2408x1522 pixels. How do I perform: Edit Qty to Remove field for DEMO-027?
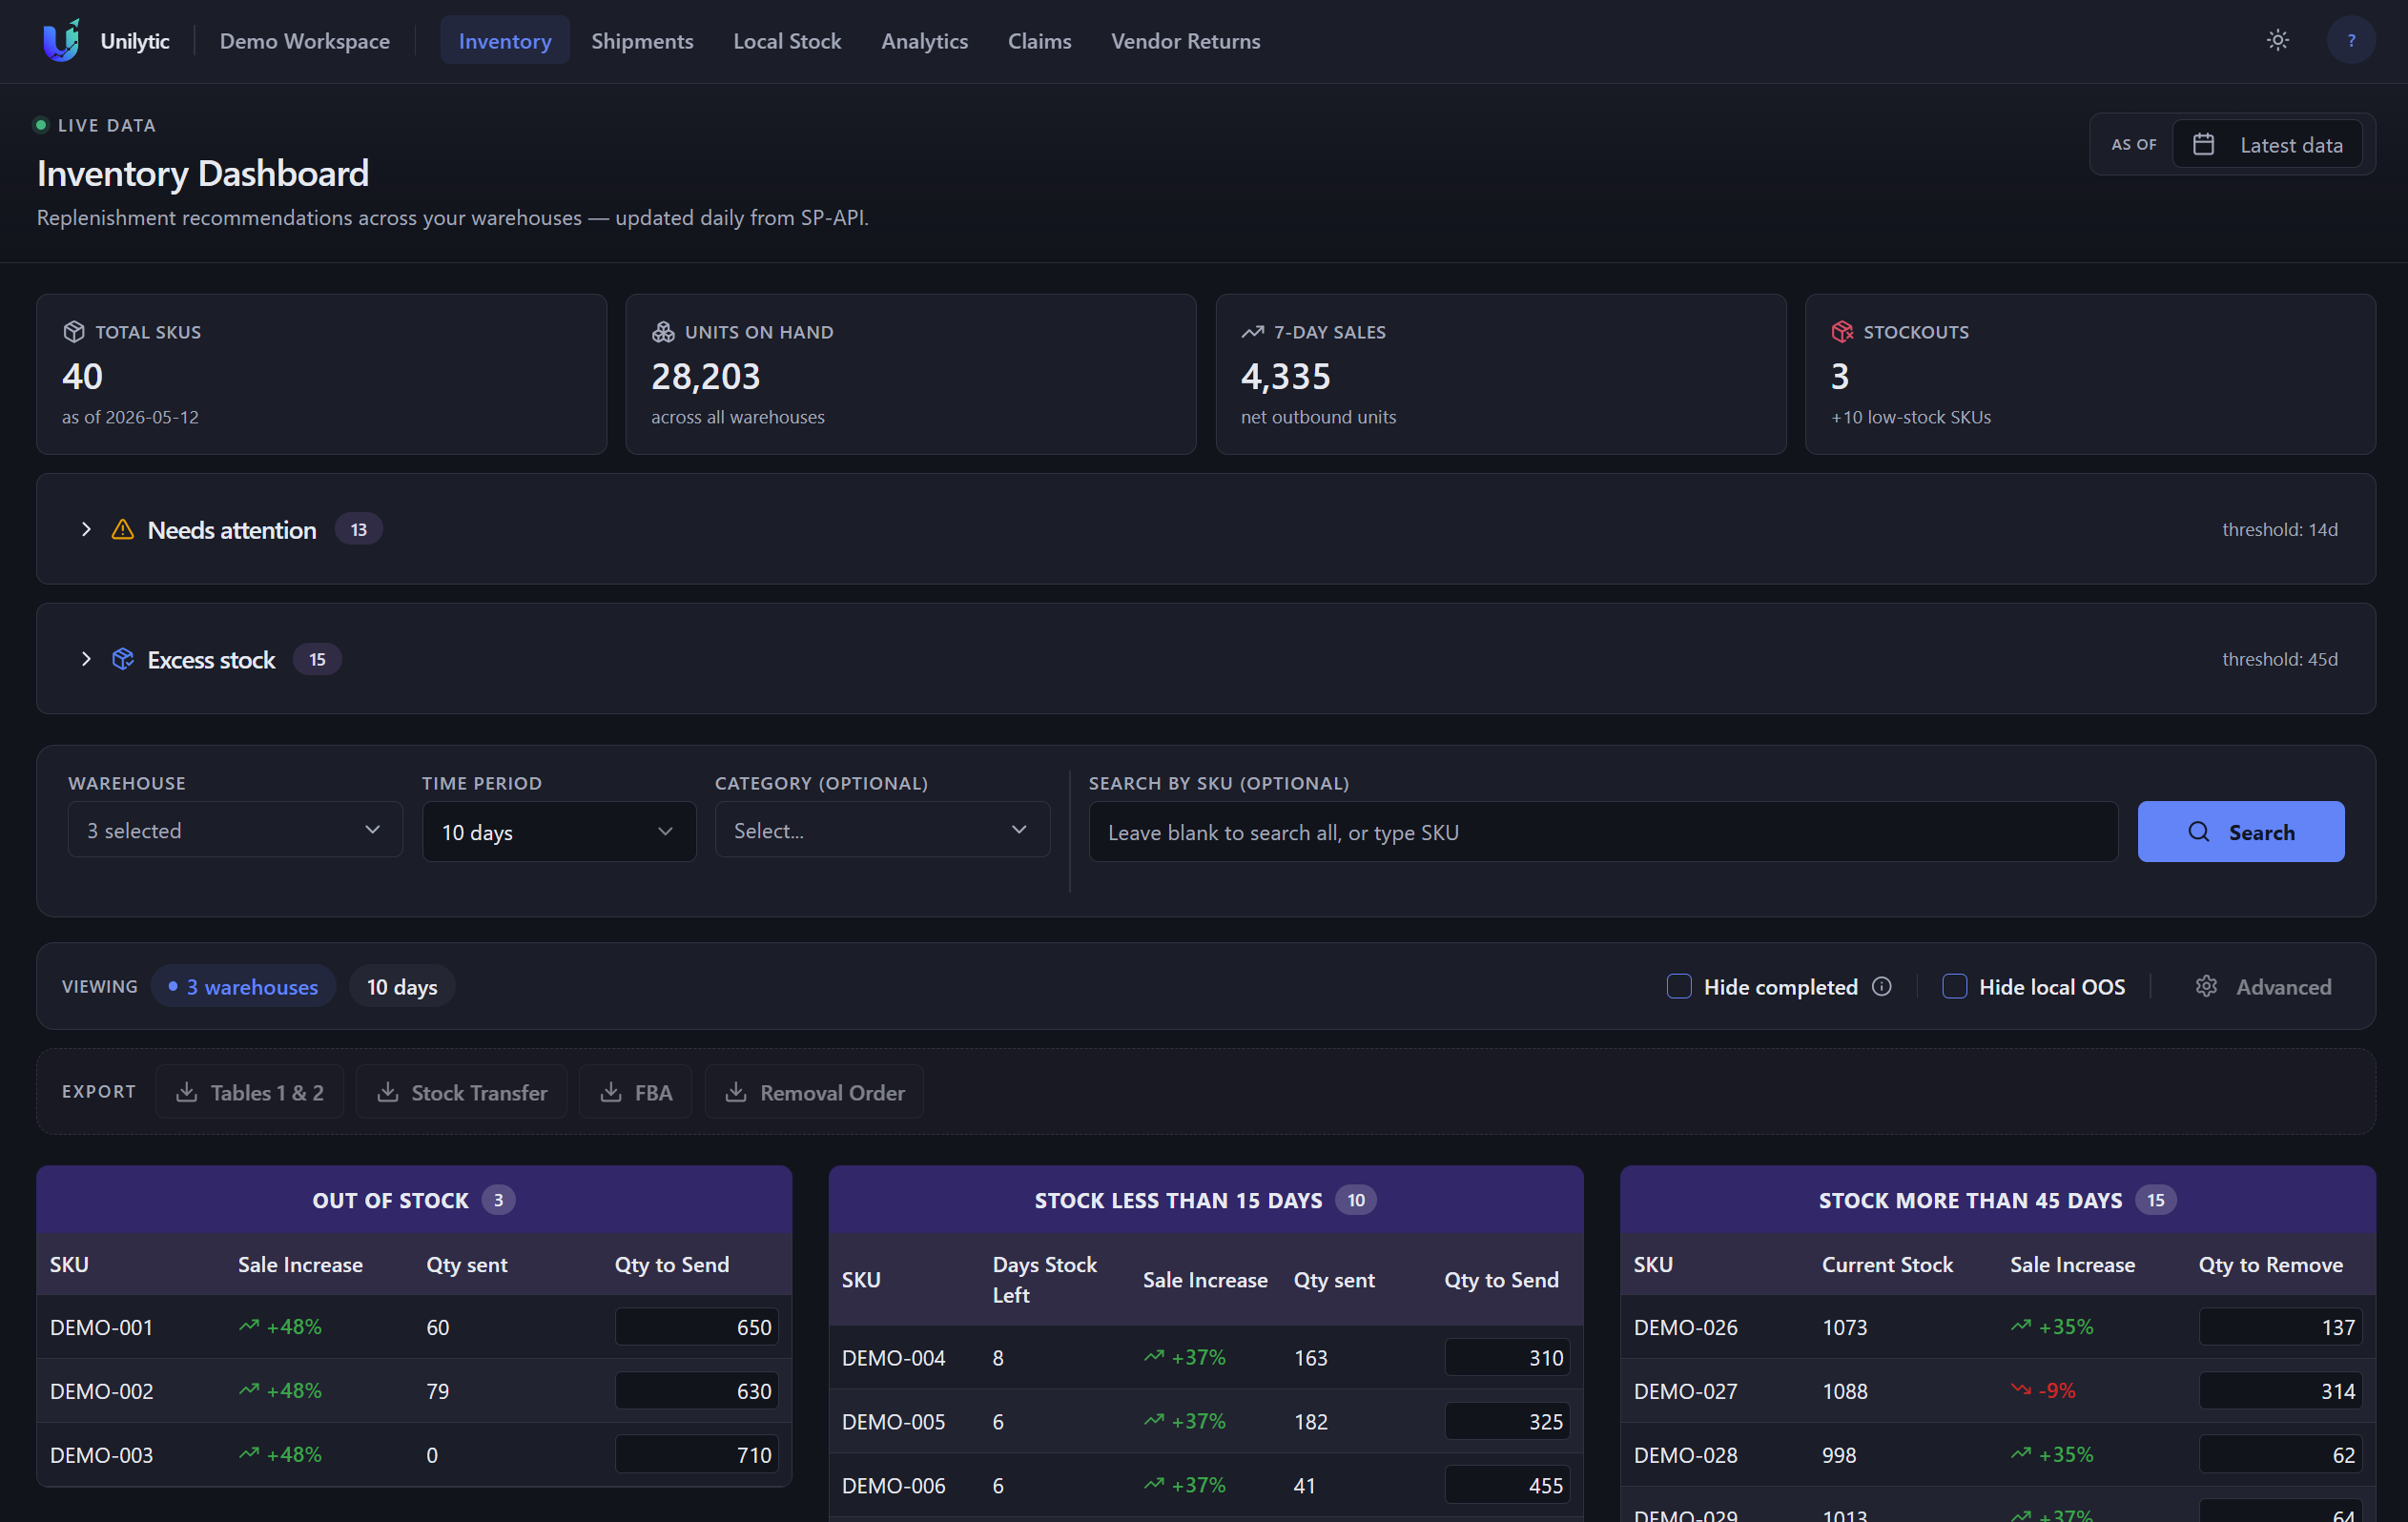pos(2280,1390)
